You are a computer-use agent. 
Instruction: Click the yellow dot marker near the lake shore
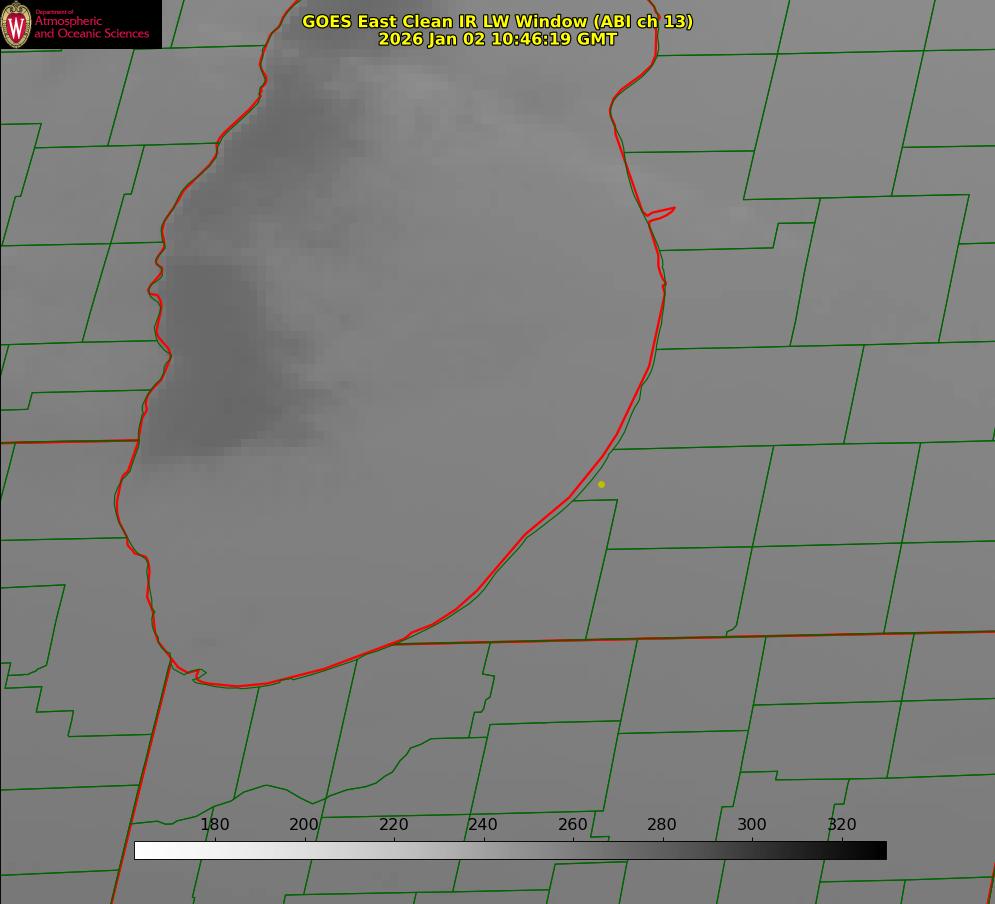[601, 484]
